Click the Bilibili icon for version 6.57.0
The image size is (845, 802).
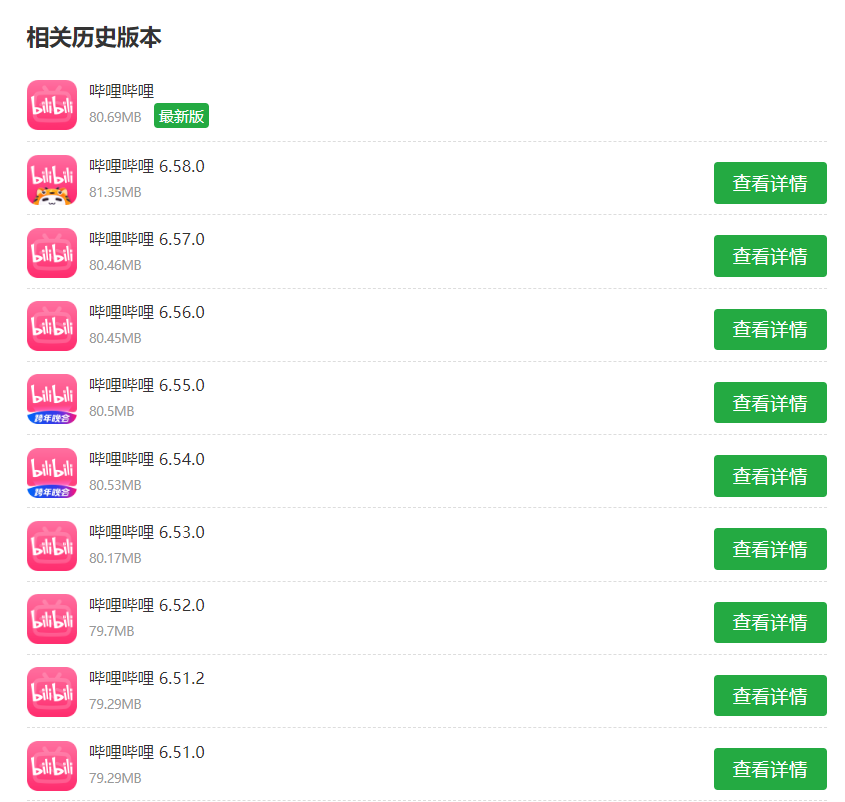click(52, 253)
